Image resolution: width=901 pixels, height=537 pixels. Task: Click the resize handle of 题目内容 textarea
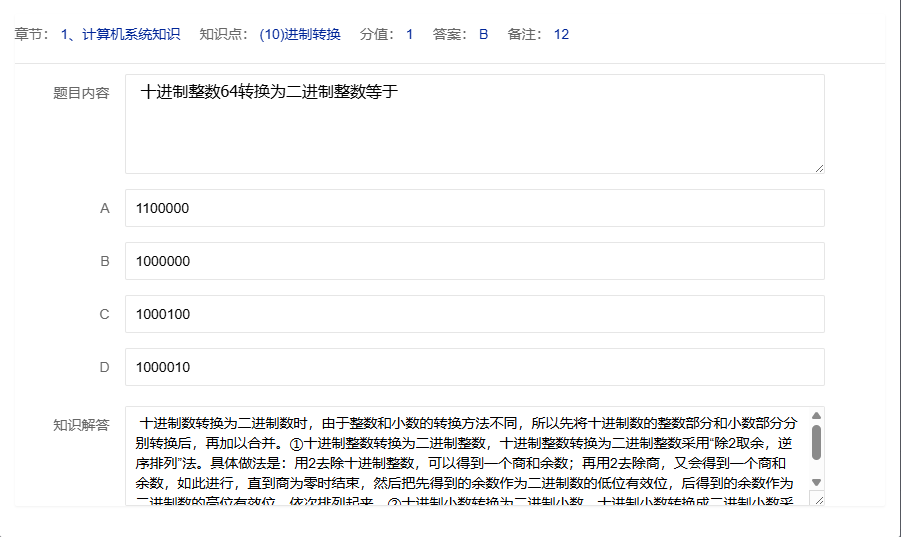(819, 168)
